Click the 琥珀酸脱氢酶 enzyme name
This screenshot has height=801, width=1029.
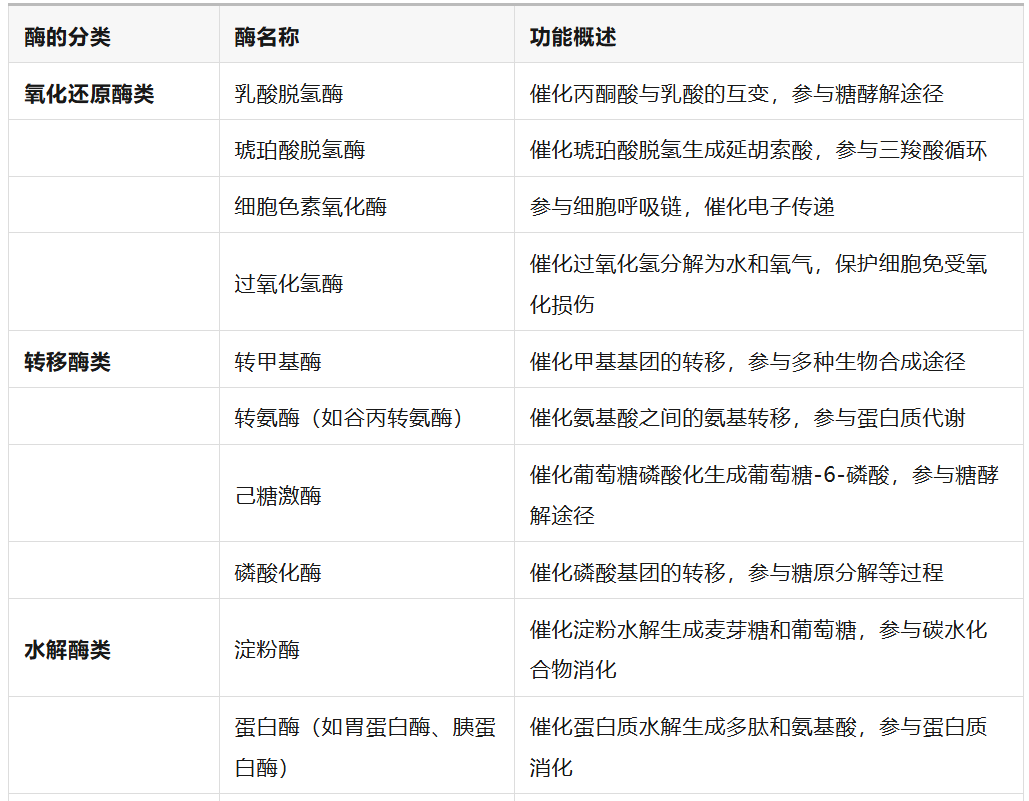click(x=300, y=150)
